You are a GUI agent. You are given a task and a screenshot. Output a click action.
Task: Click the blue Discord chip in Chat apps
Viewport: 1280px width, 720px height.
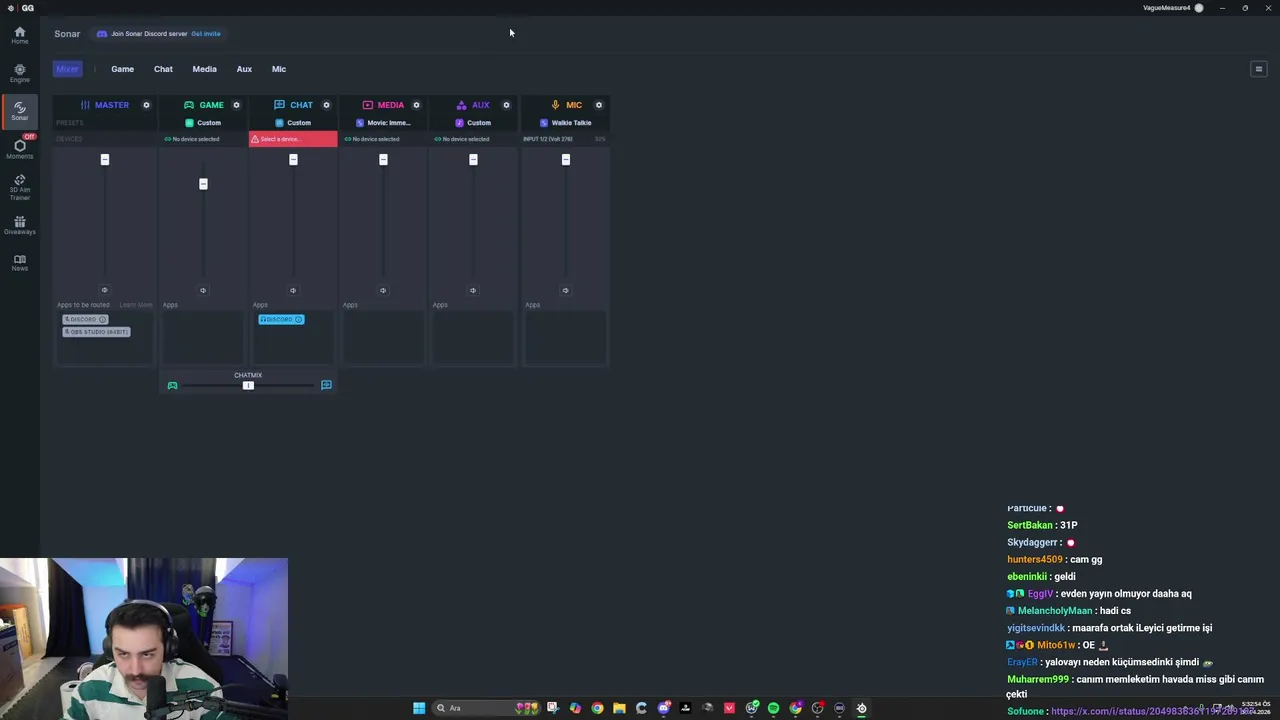pos(281,319)
